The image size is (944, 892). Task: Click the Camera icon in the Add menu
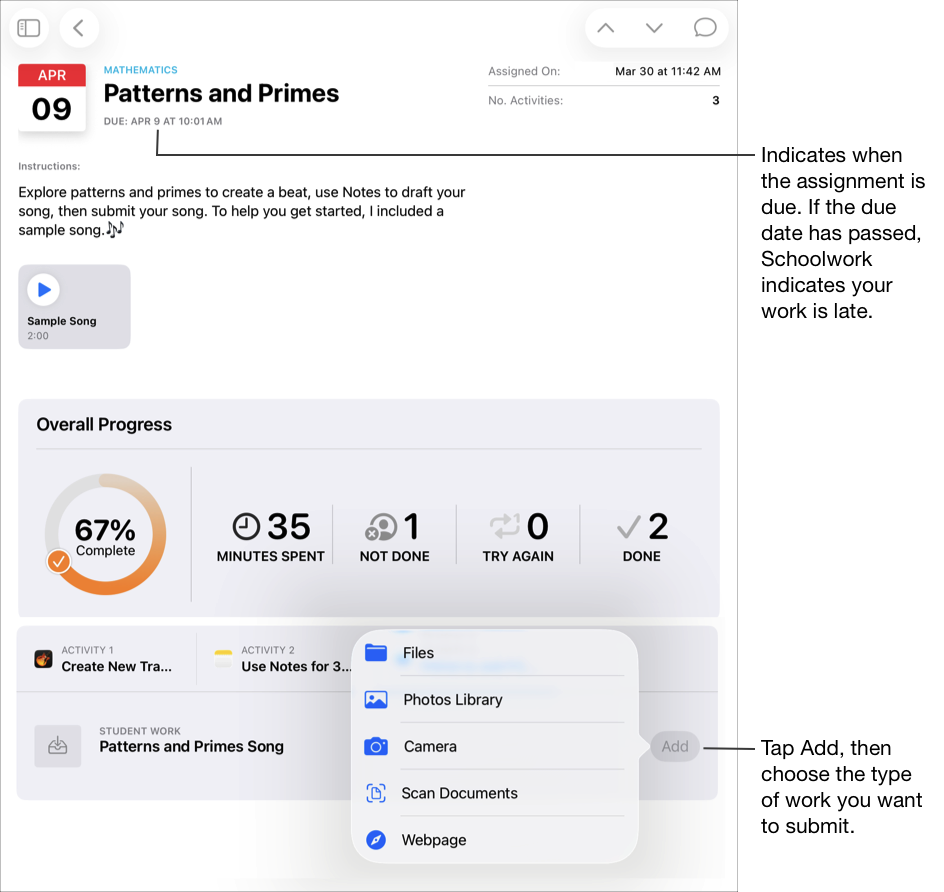[x=375, y=746]
